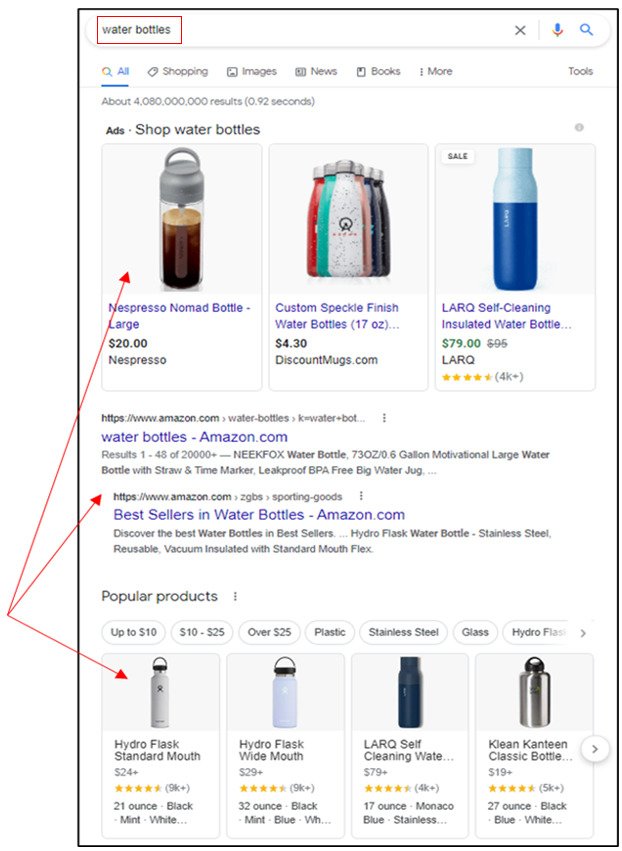Toggle the Stainless Steel filter chip
The image size is (622, 851).
403,632
